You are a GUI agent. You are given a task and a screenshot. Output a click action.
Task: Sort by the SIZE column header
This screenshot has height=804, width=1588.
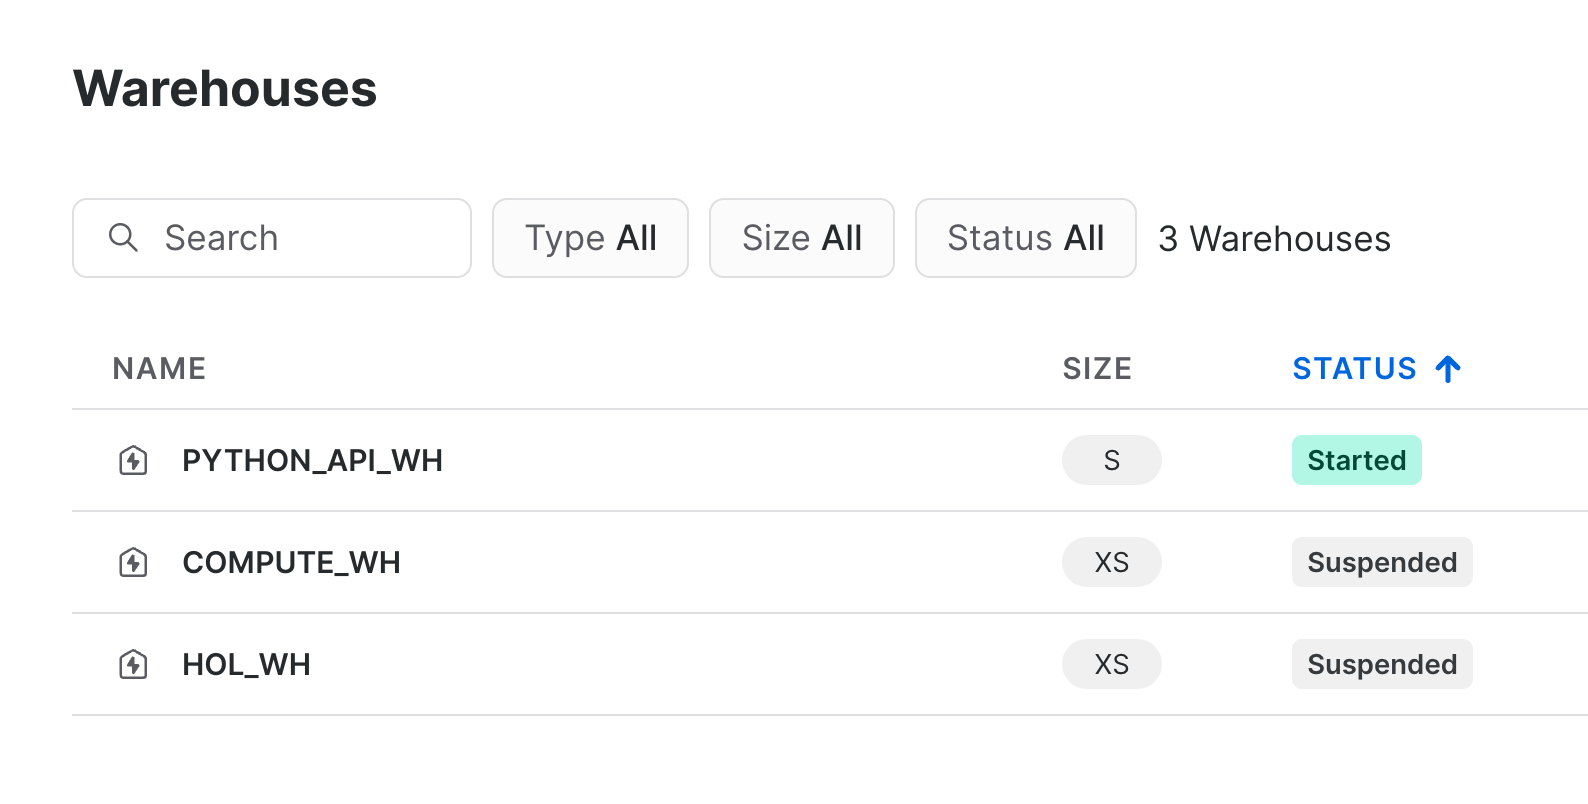tap(1096, 369)
